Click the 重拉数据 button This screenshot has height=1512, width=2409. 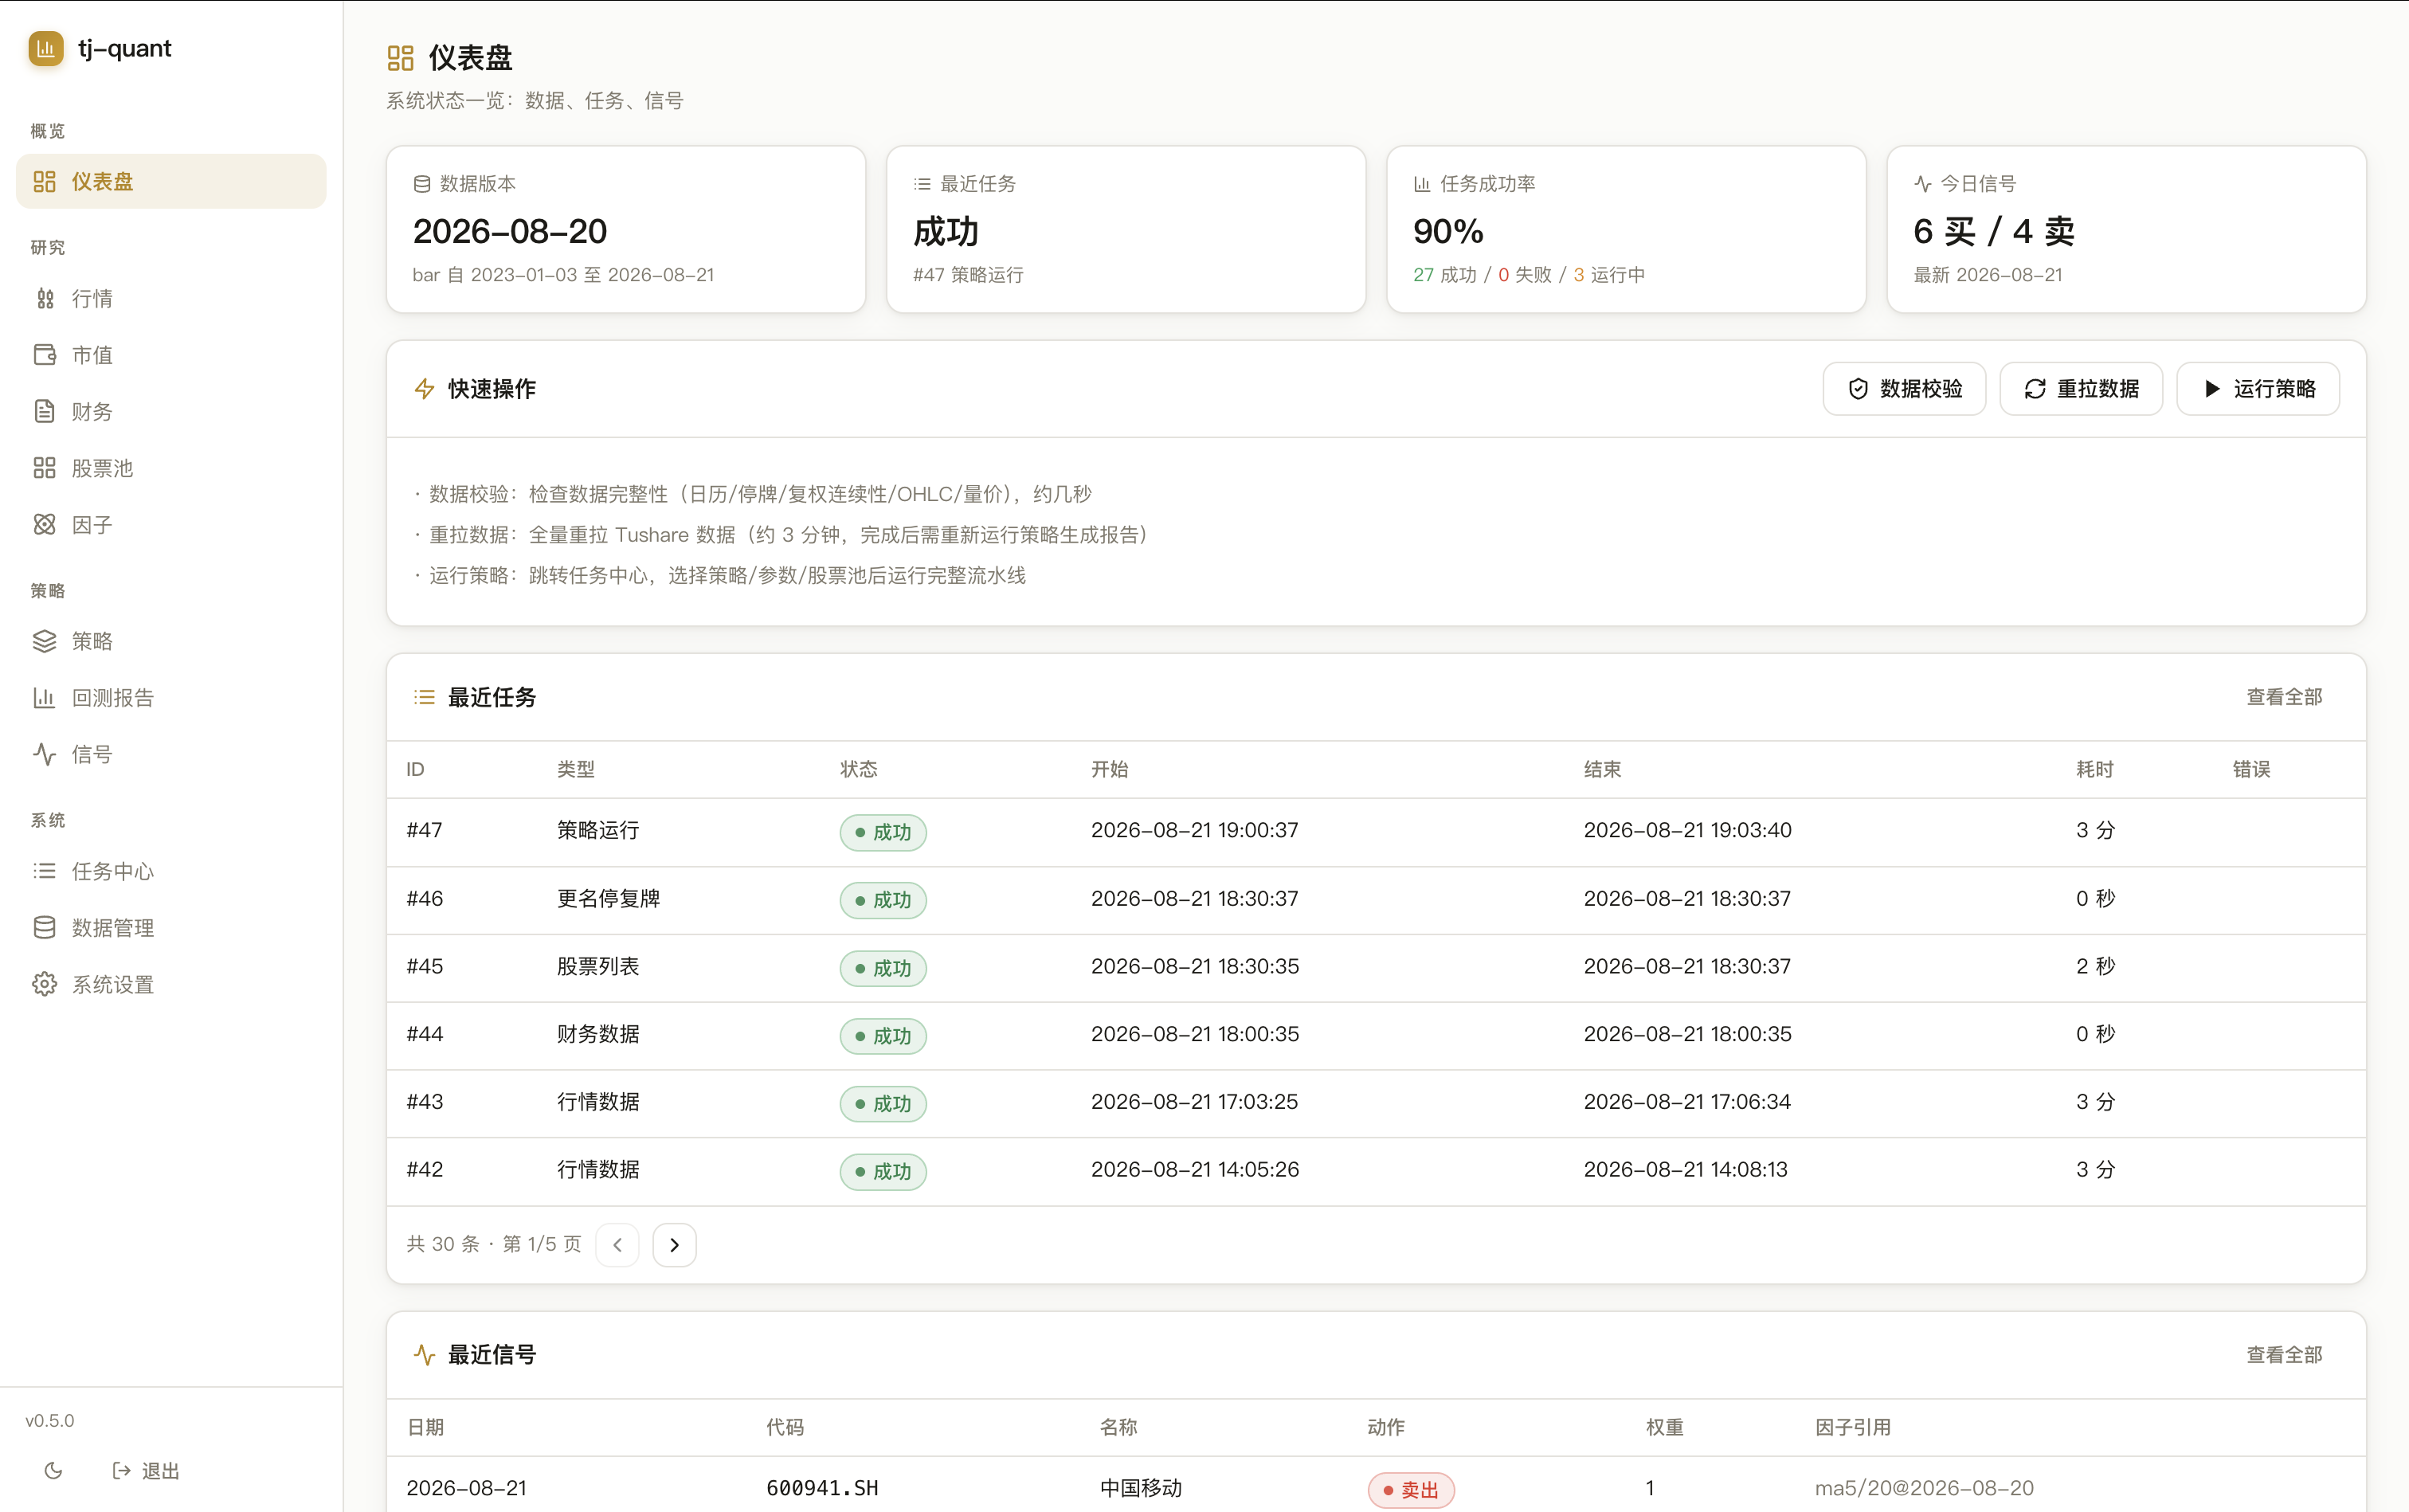[x=2081, y=388]
